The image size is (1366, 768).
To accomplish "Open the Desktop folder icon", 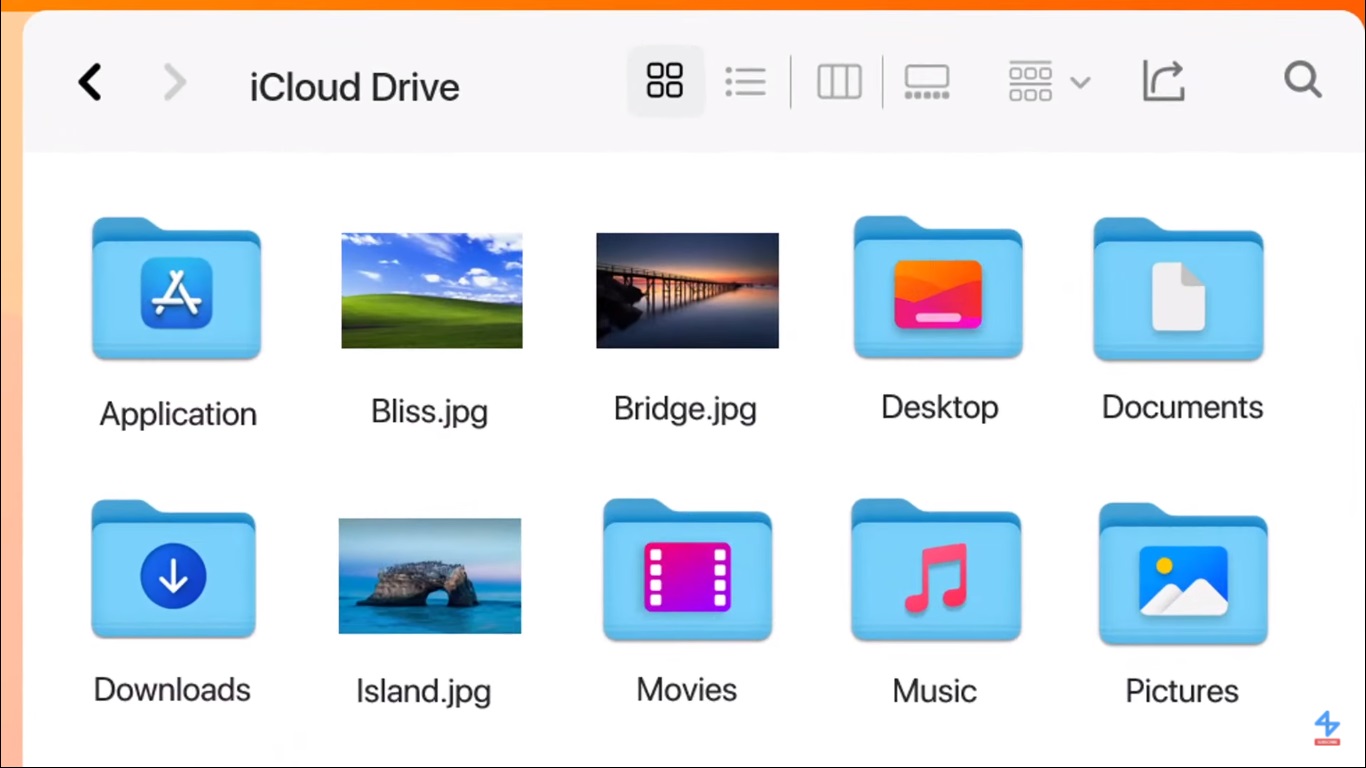I will coord(938,288).
